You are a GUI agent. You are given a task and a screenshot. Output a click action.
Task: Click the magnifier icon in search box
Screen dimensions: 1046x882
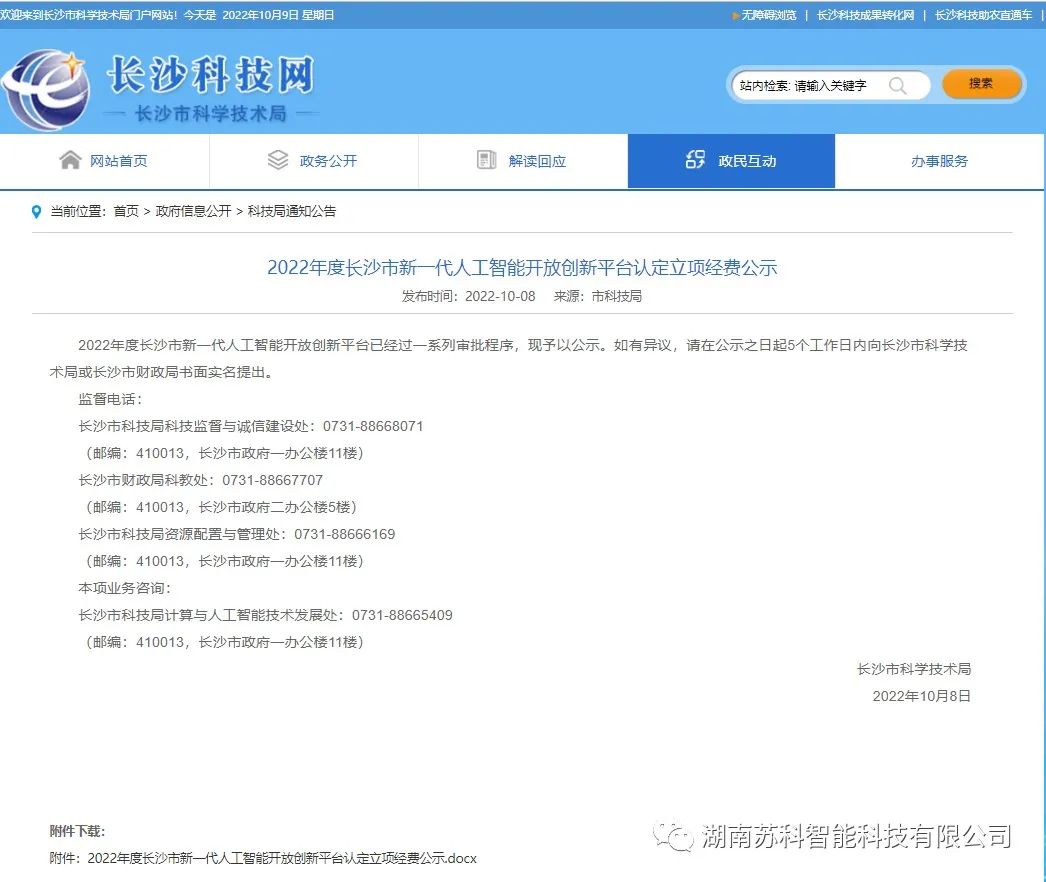(x=897, y=86)
